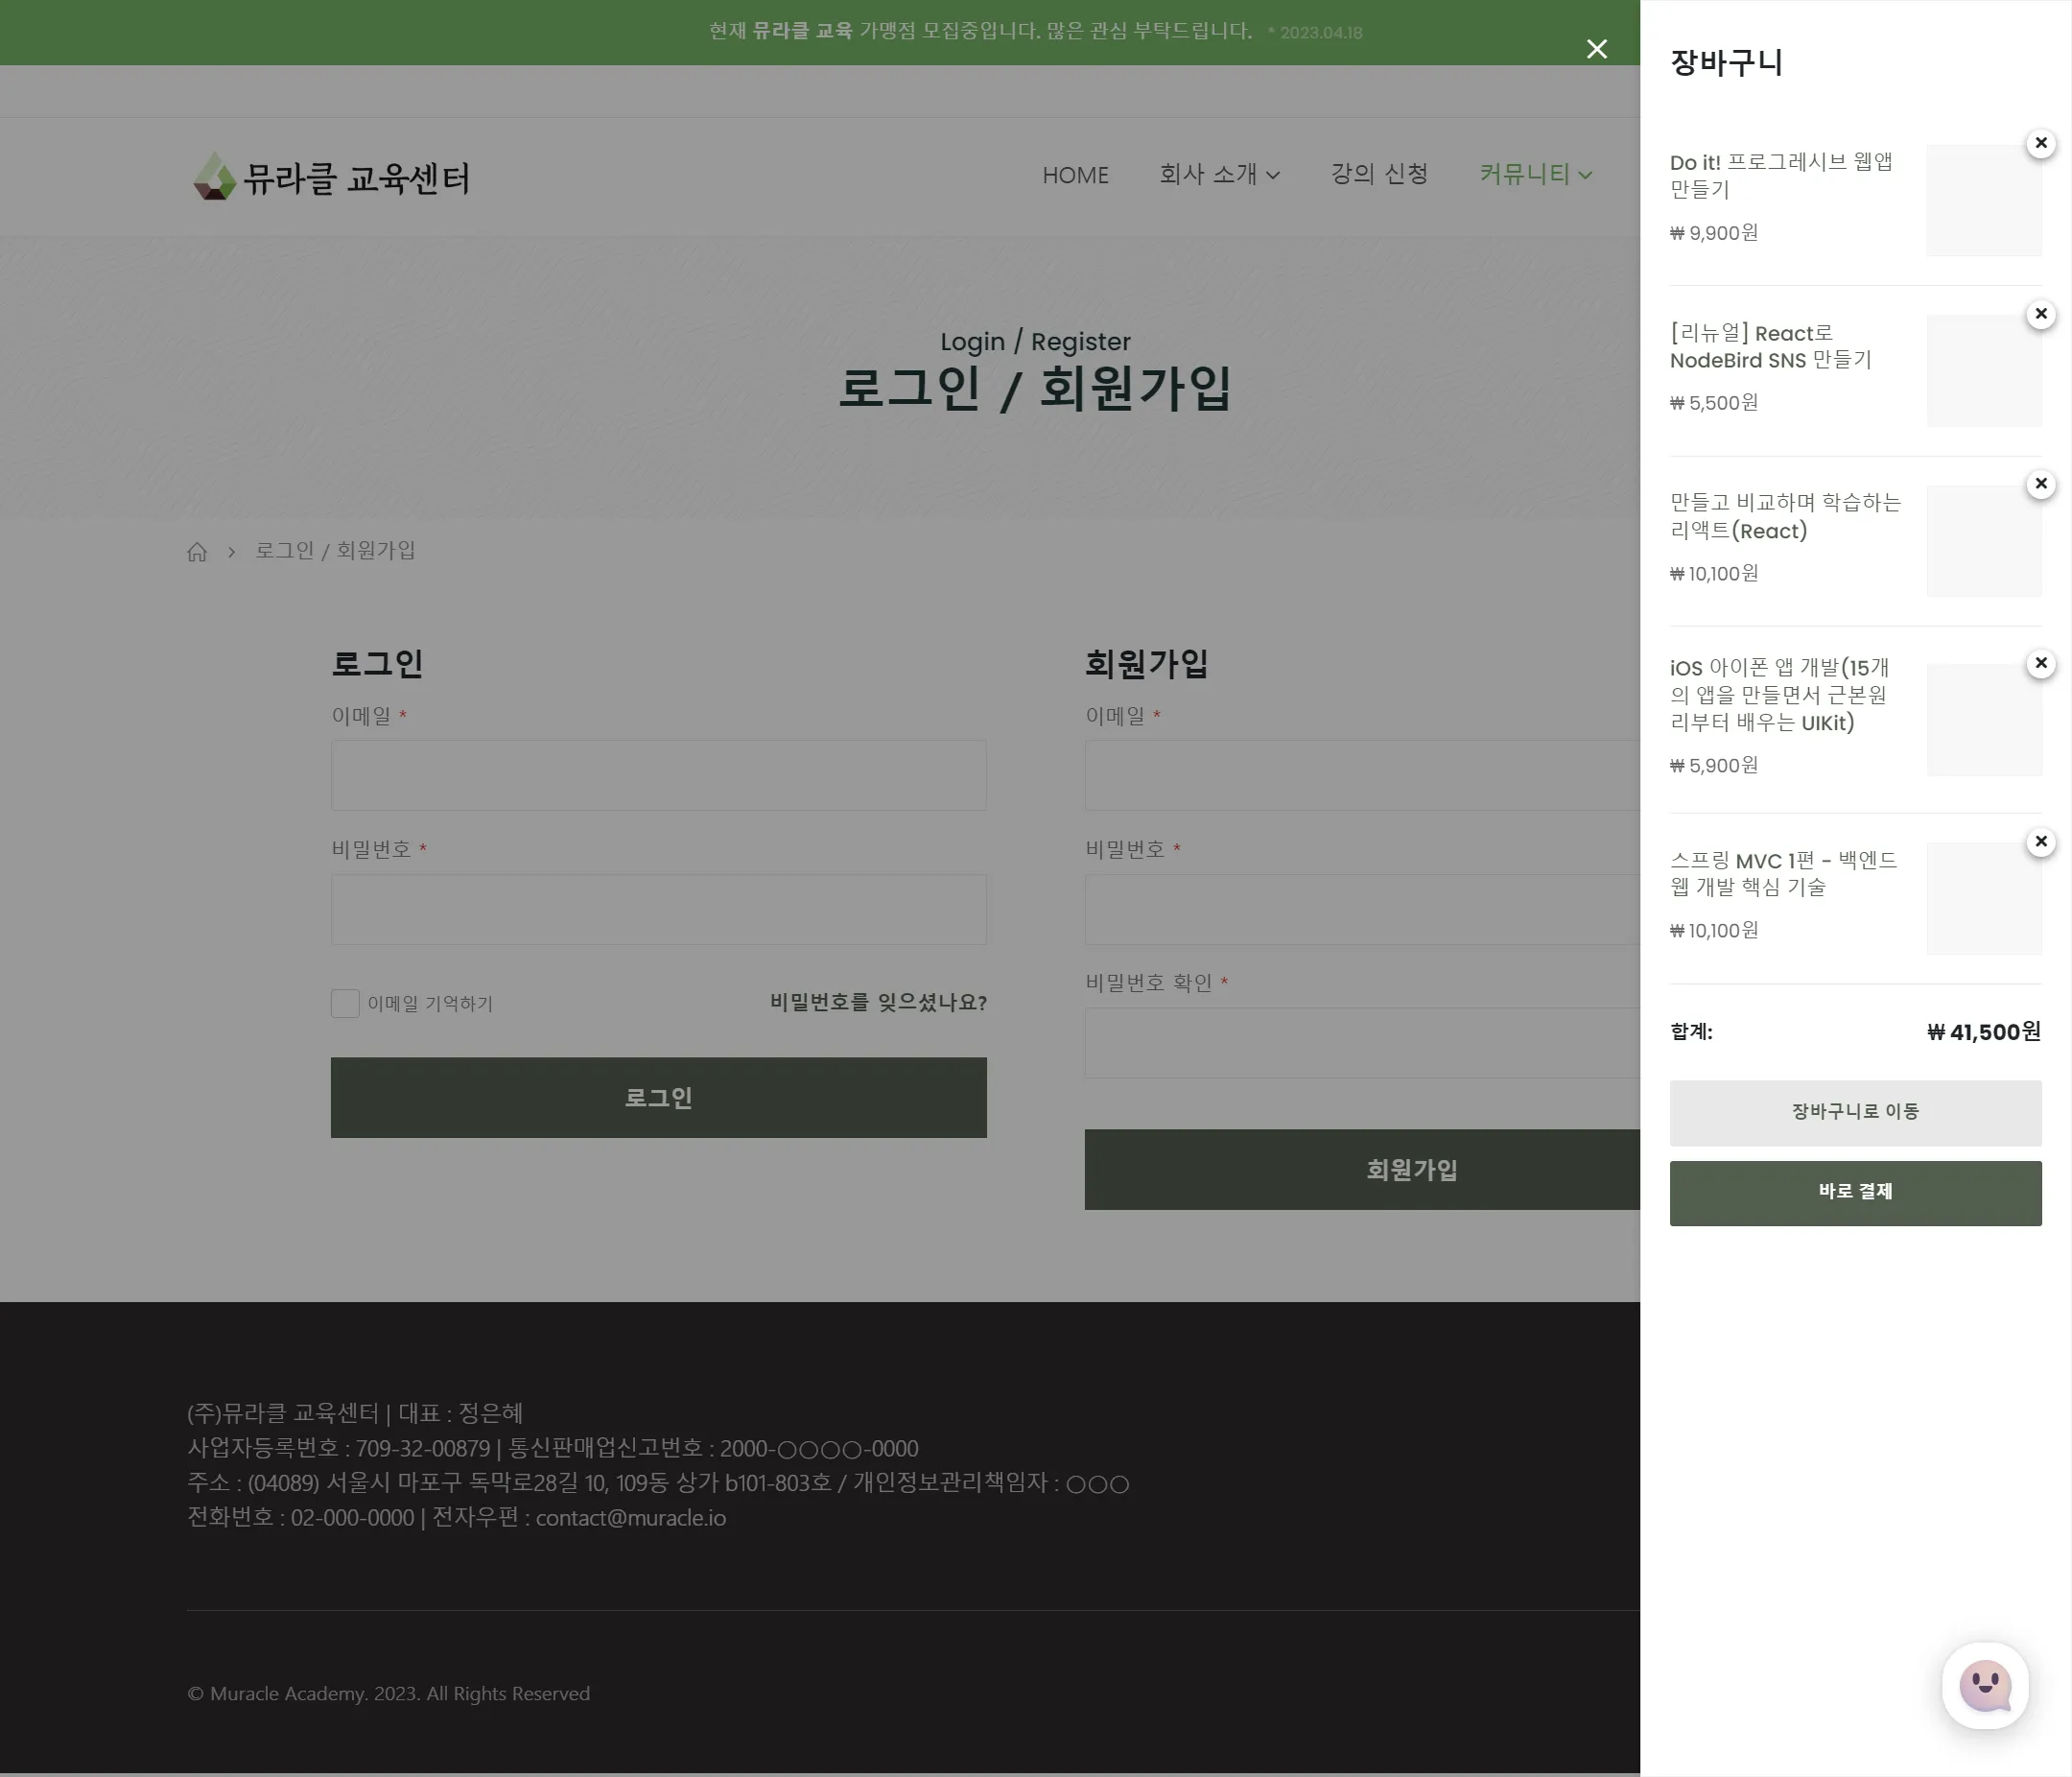
Task: Toggle the 이메일 기억하기 checkbox
Action: click(345, 1003)
